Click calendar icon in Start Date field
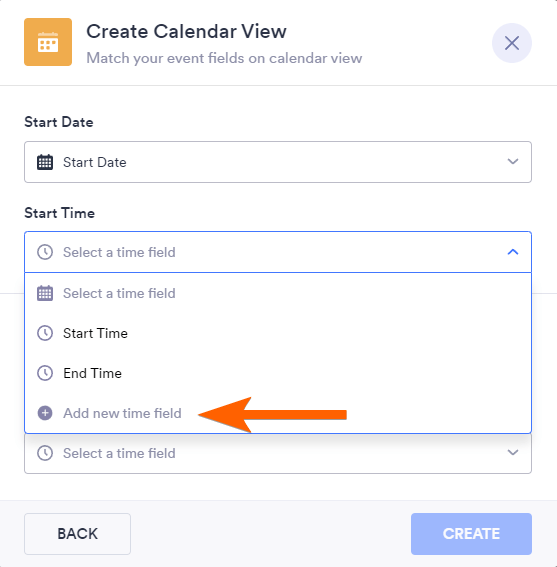 (x=45, y=162)
